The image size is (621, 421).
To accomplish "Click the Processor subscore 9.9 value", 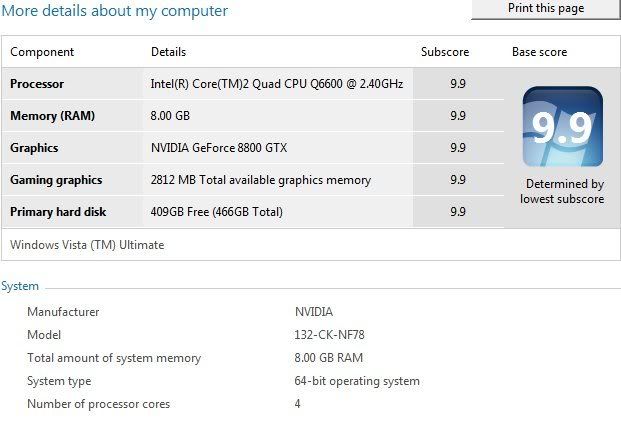I will click(x=457, y=84).
